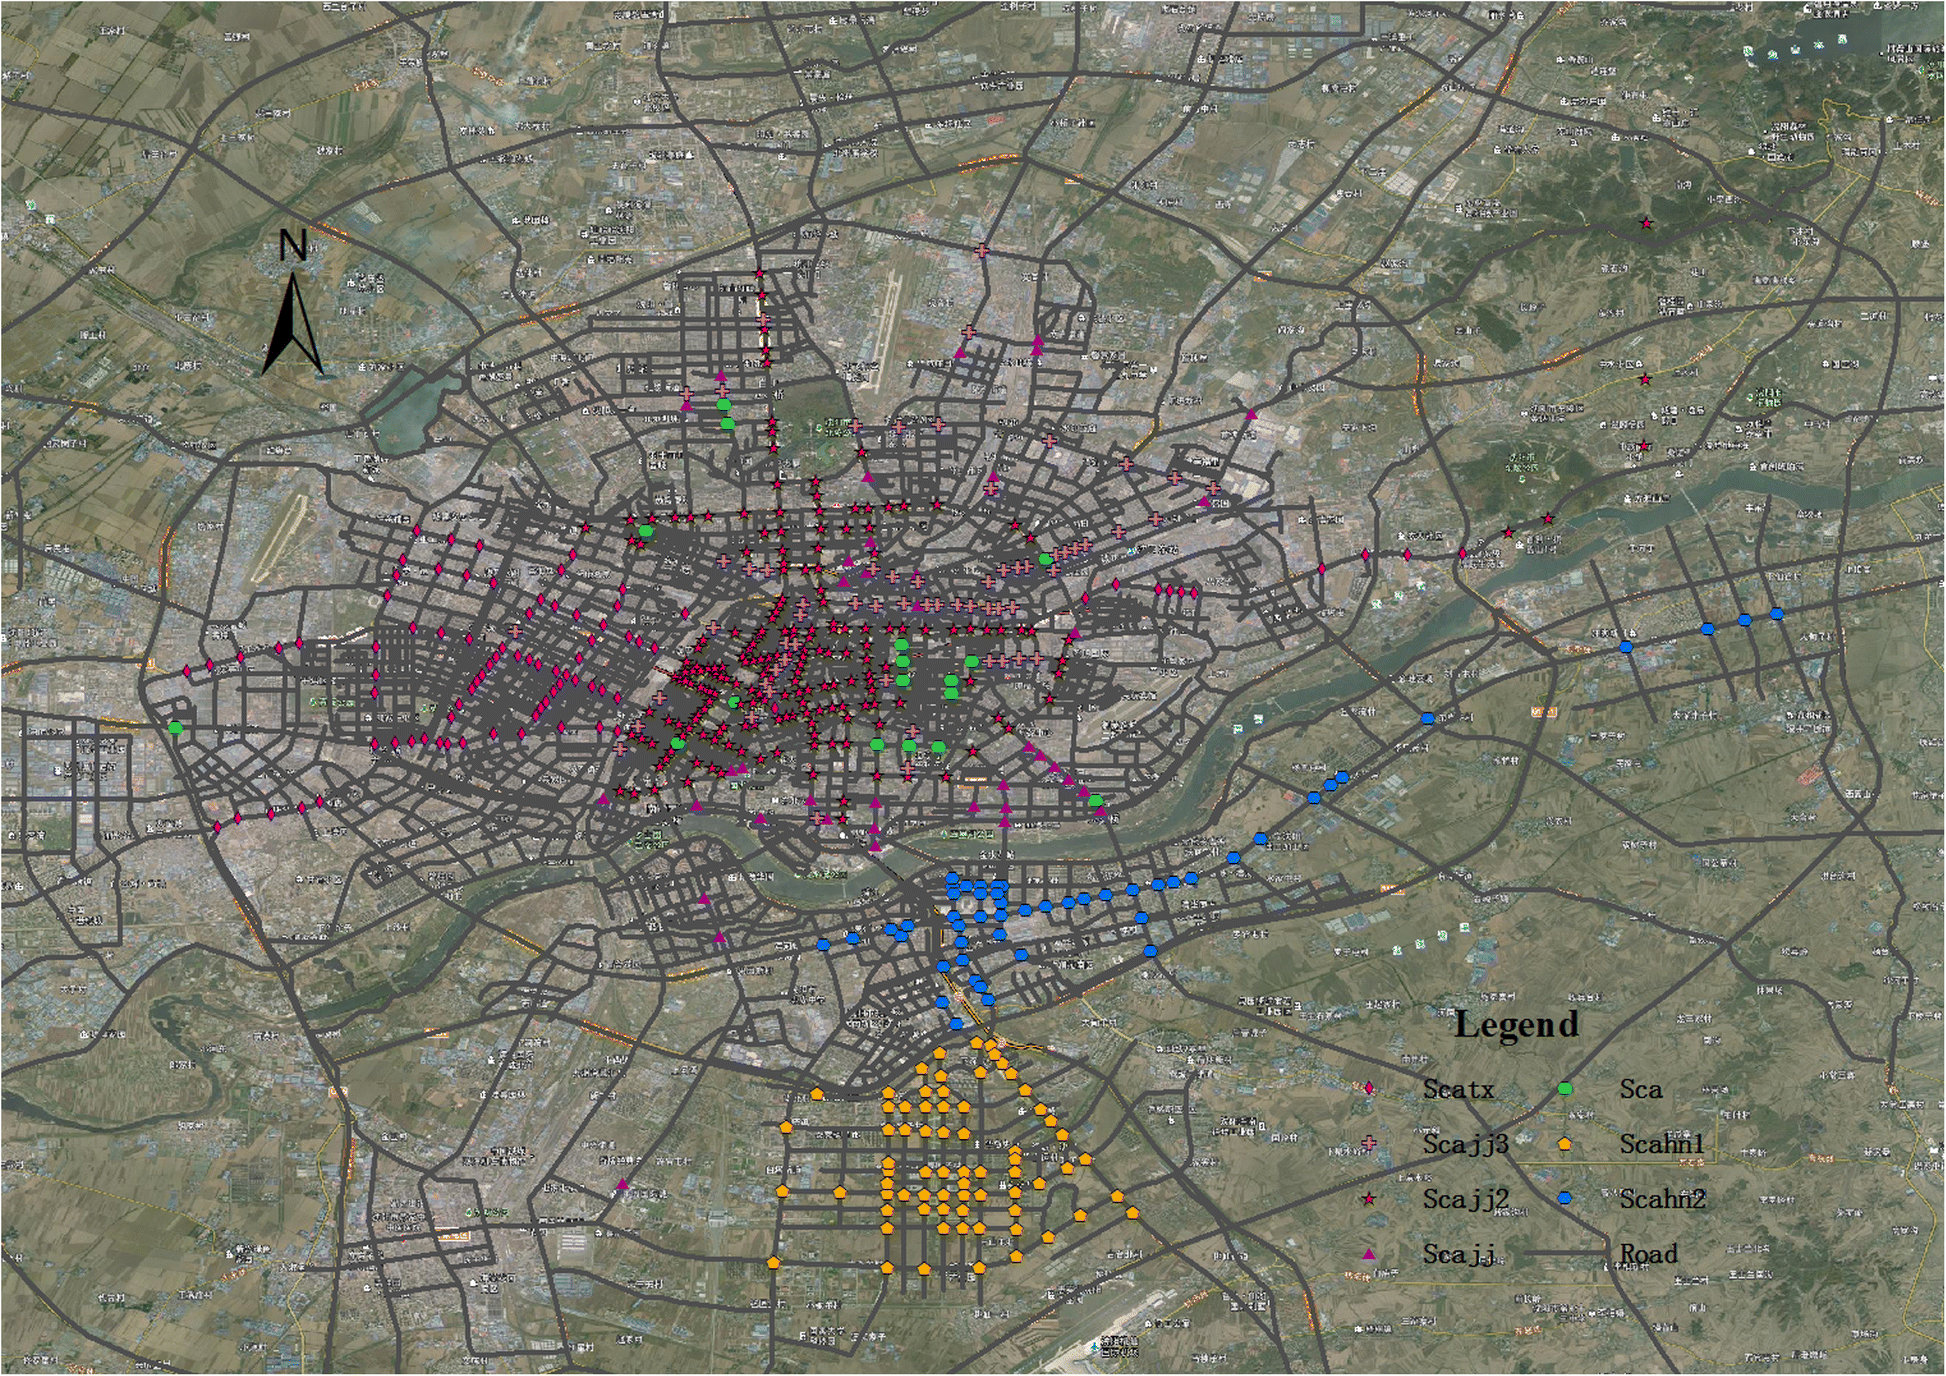Click the Scahn2 blue hexagon legend symbol
1946x1376 pixels.
pos(1565,1198)
